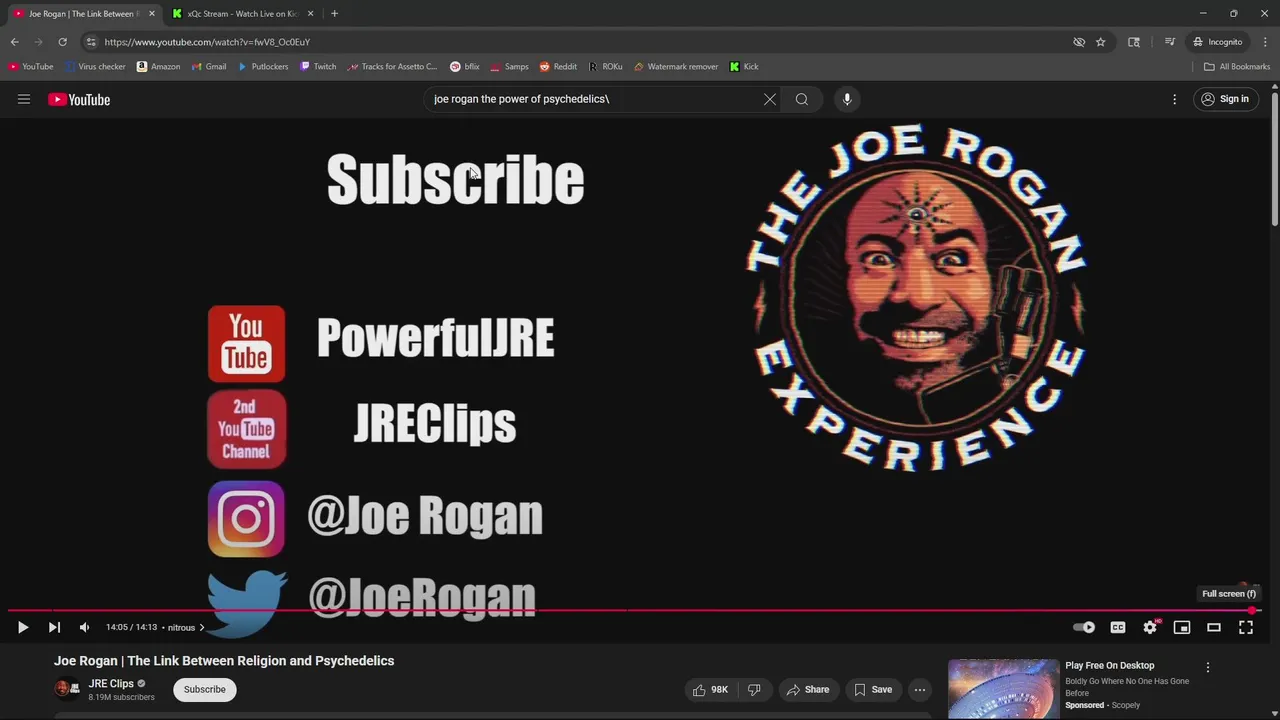This screenshot has height=720, width=1280.
Task: Bookmark this page with the star
Action: (1100, 42)
